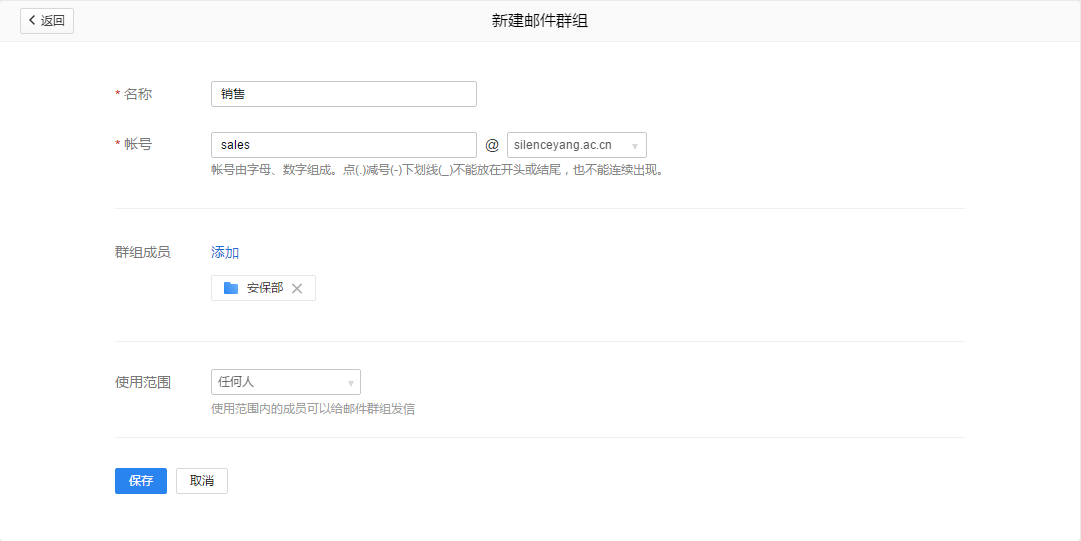Click the 帐号 field label

pyautogui.click(x=137, y=144)
